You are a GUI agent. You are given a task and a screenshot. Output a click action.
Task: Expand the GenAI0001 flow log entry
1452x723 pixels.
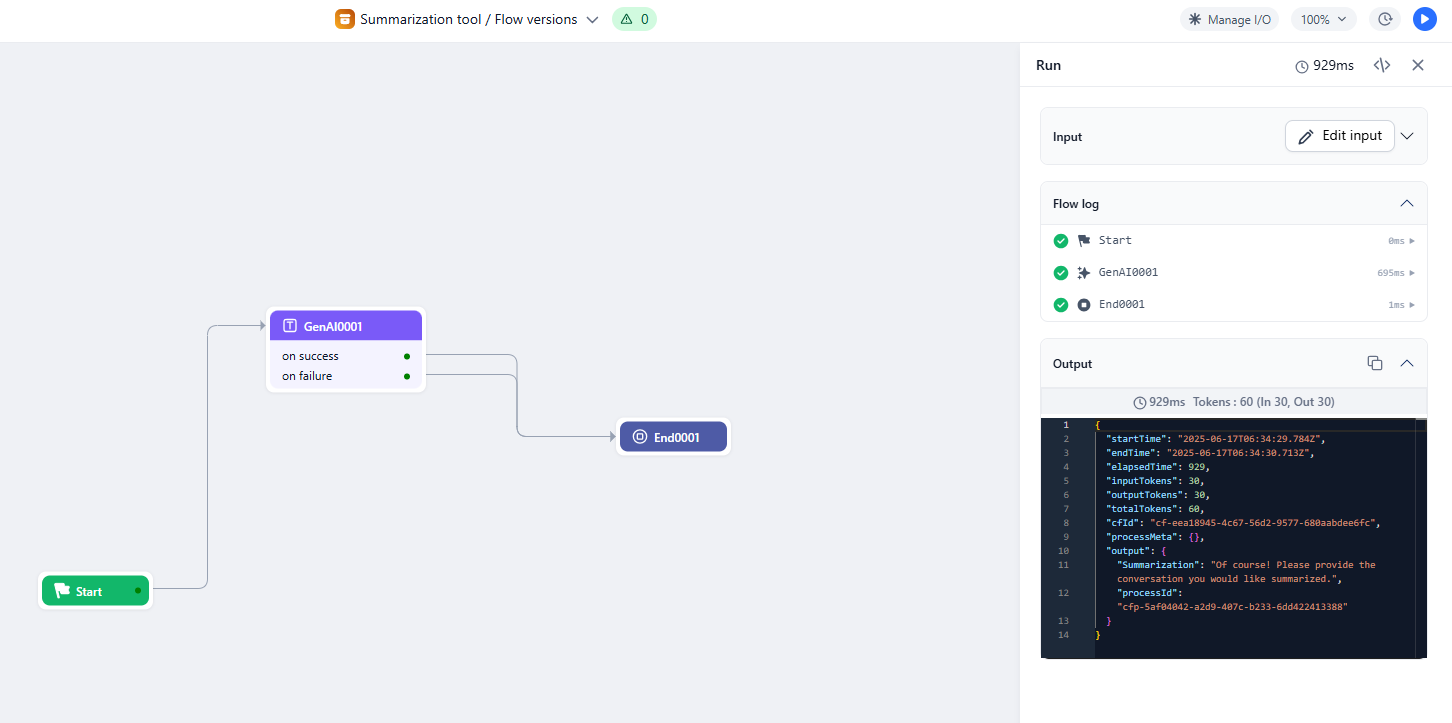point(1412,273)
